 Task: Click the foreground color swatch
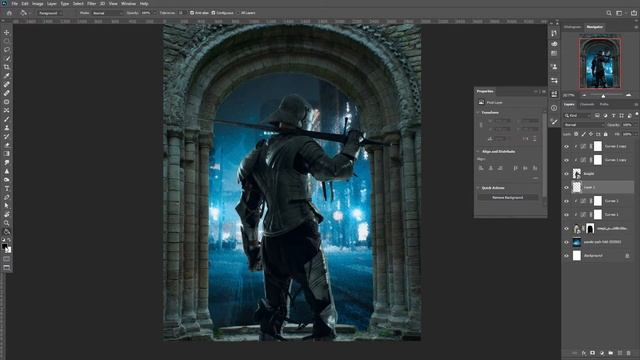click(x=4, y=247)
